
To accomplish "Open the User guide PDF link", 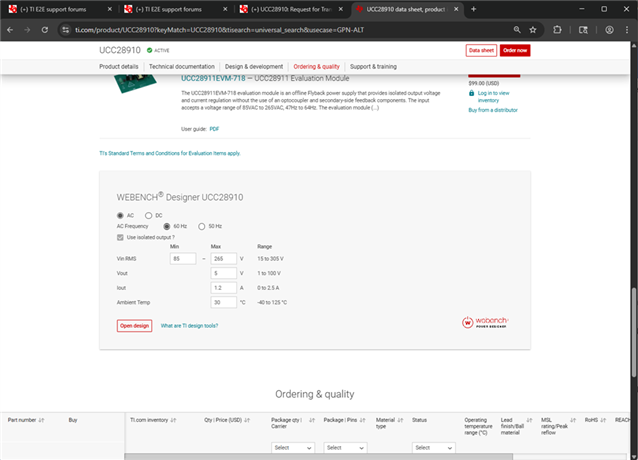I will coord(214,129).
